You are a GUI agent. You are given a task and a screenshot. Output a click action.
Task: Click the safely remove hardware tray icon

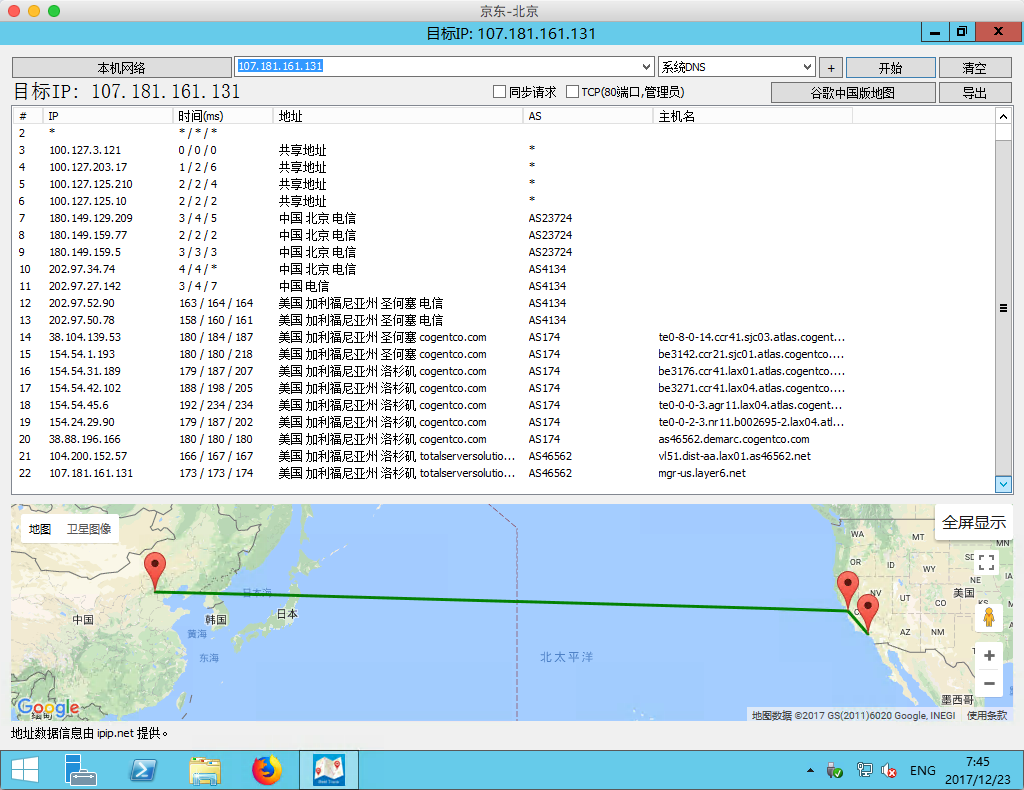(x=834, y=771)
